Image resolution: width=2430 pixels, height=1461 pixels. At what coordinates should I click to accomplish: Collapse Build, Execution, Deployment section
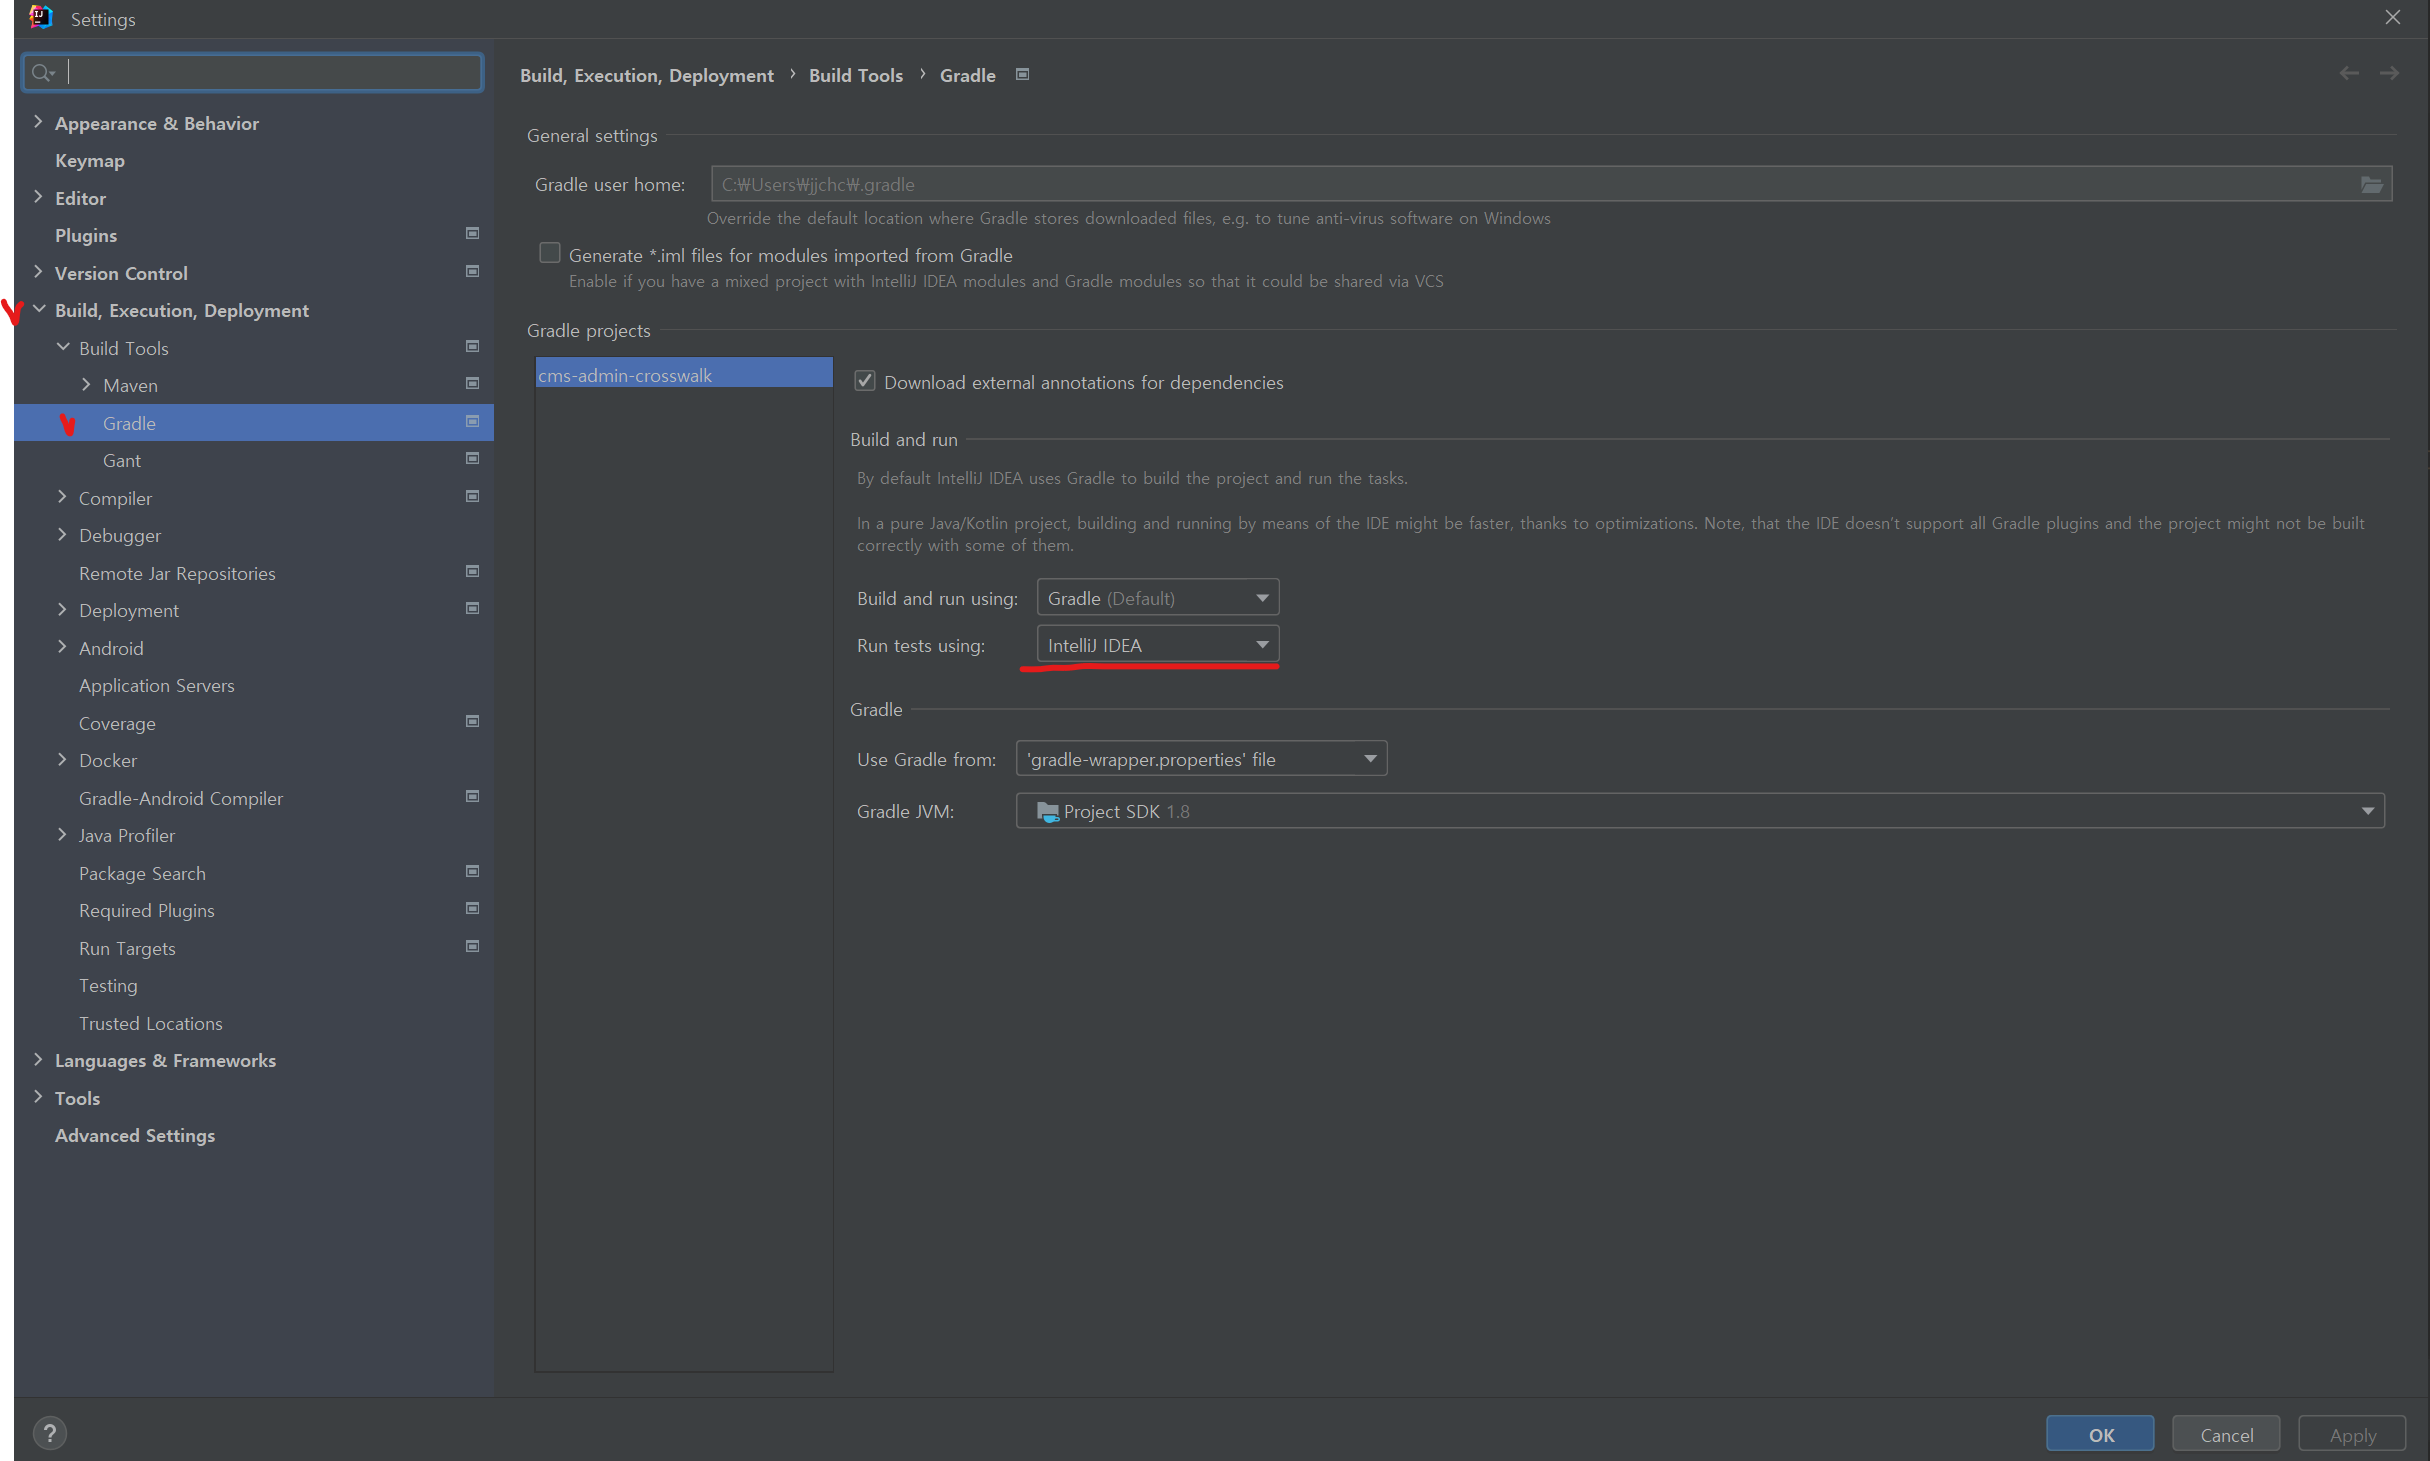[x=40, y=309]
